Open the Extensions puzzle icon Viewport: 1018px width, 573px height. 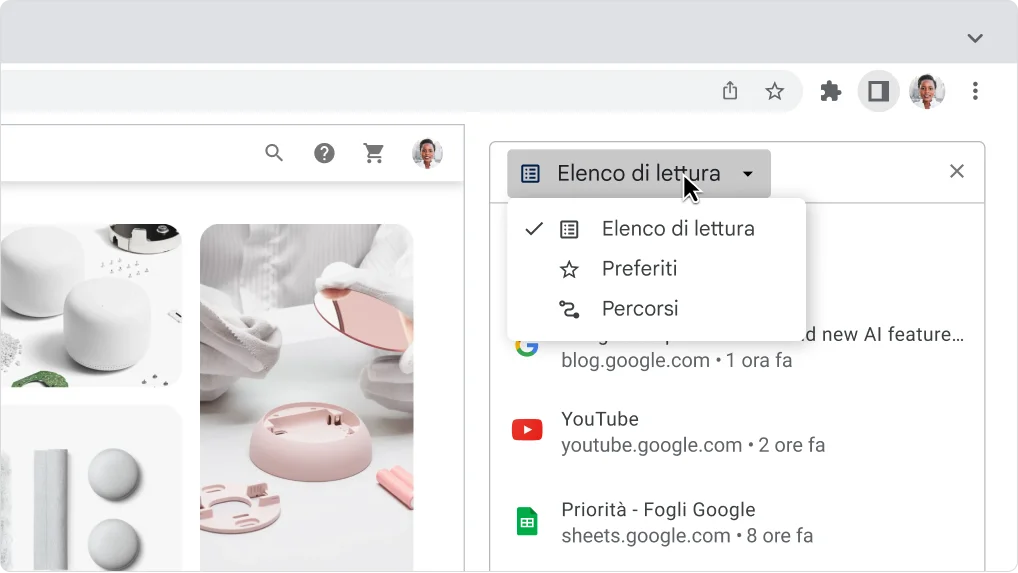tap(830, 91)
